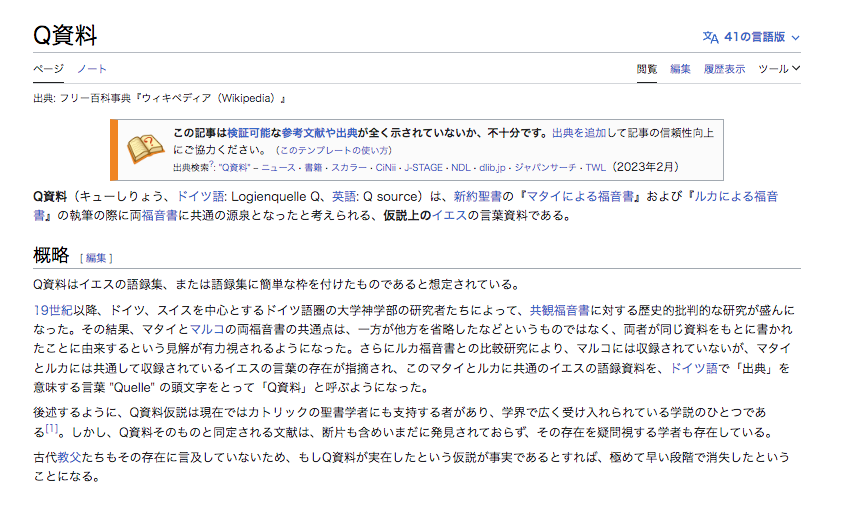Follow the 検証可能 link
This screenshot has width=850, height=506.
[248, 133]
